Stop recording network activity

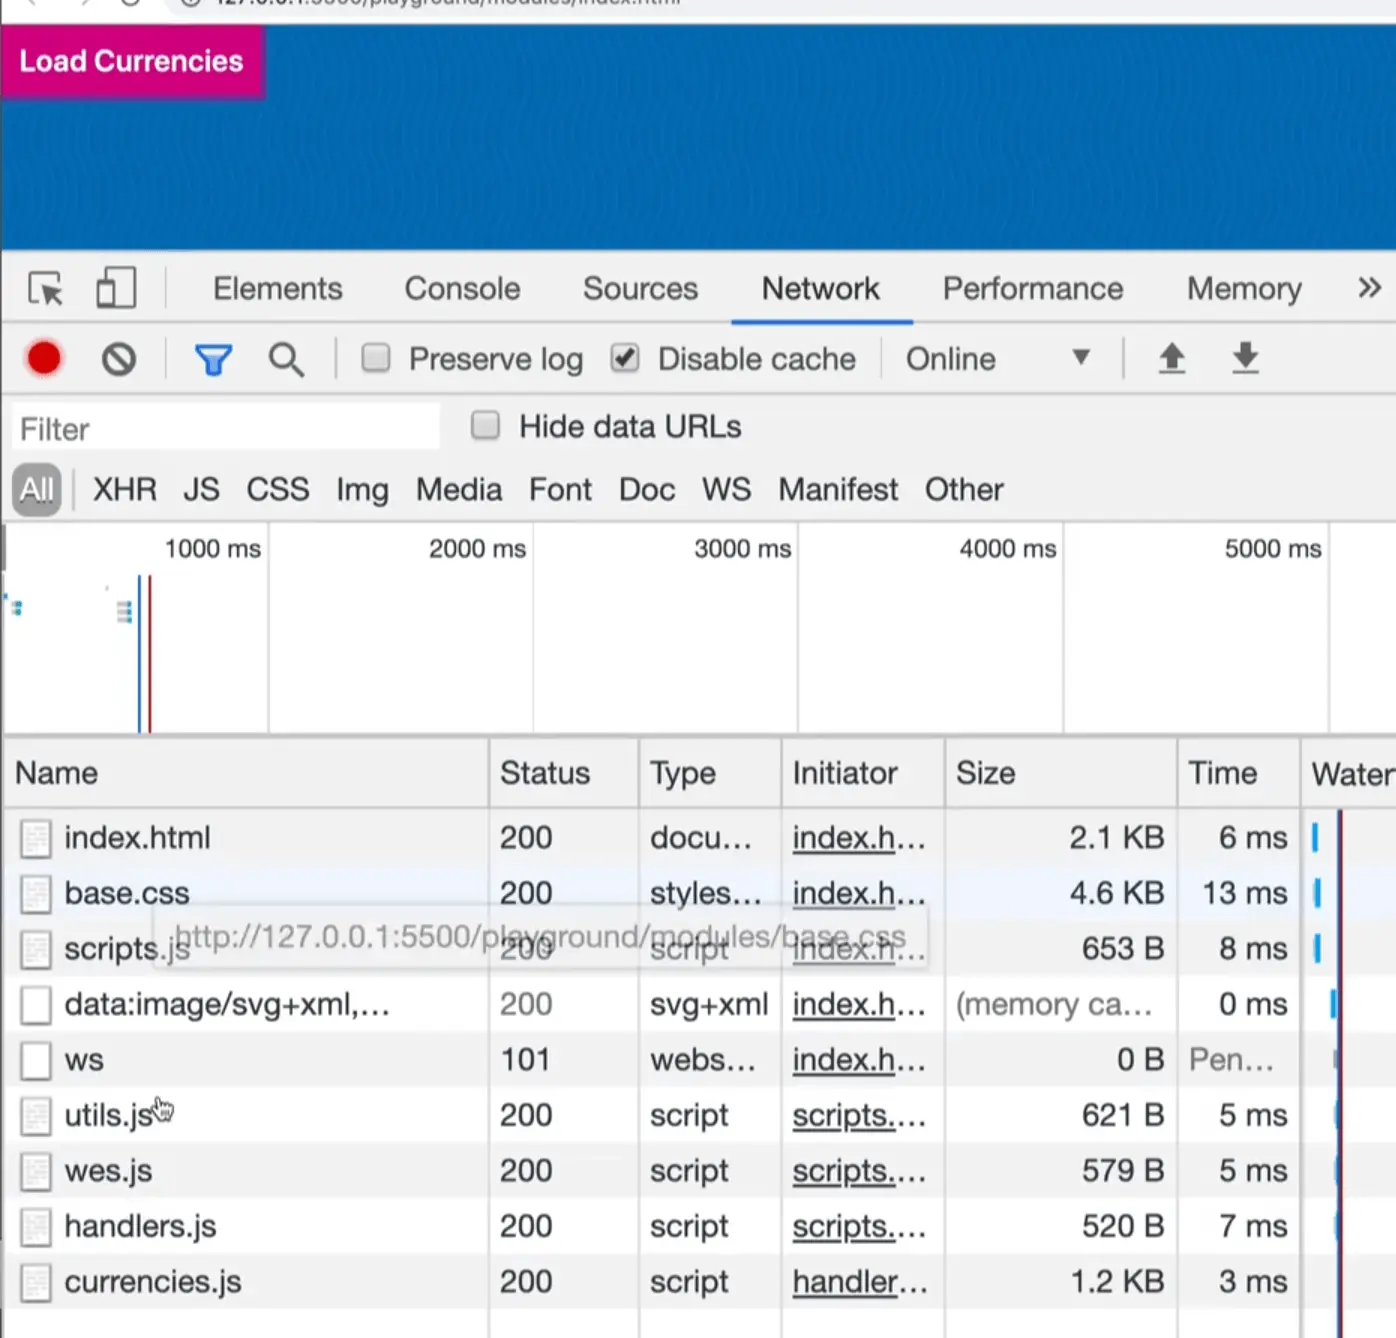[43, 358]
